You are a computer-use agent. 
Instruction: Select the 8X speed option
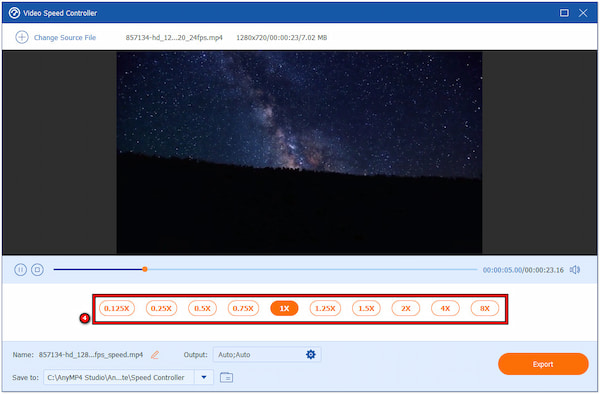pyautogui.click(x=485, y=308)
